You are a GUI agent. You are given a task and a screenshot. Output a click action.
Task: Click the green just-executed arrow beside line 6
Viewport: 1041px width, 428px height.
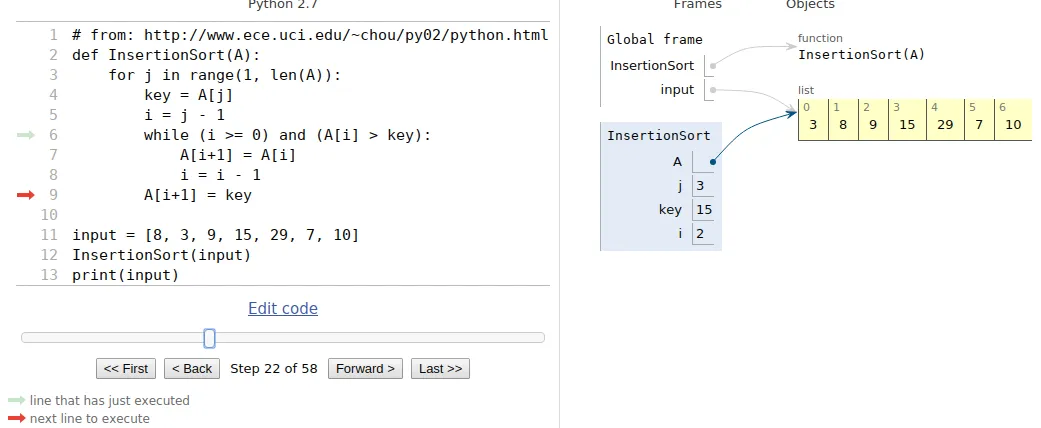pos(26,135)
